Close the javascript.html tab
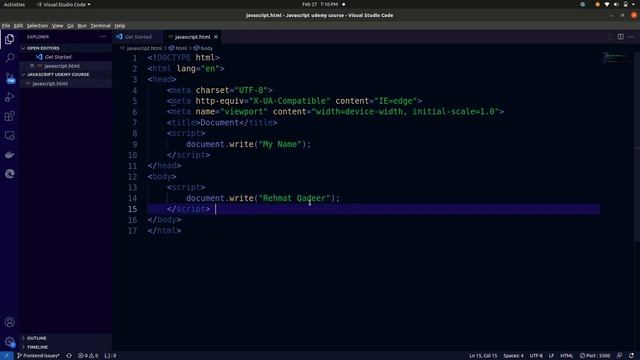 pyautogui.click(x=216, y=37)
